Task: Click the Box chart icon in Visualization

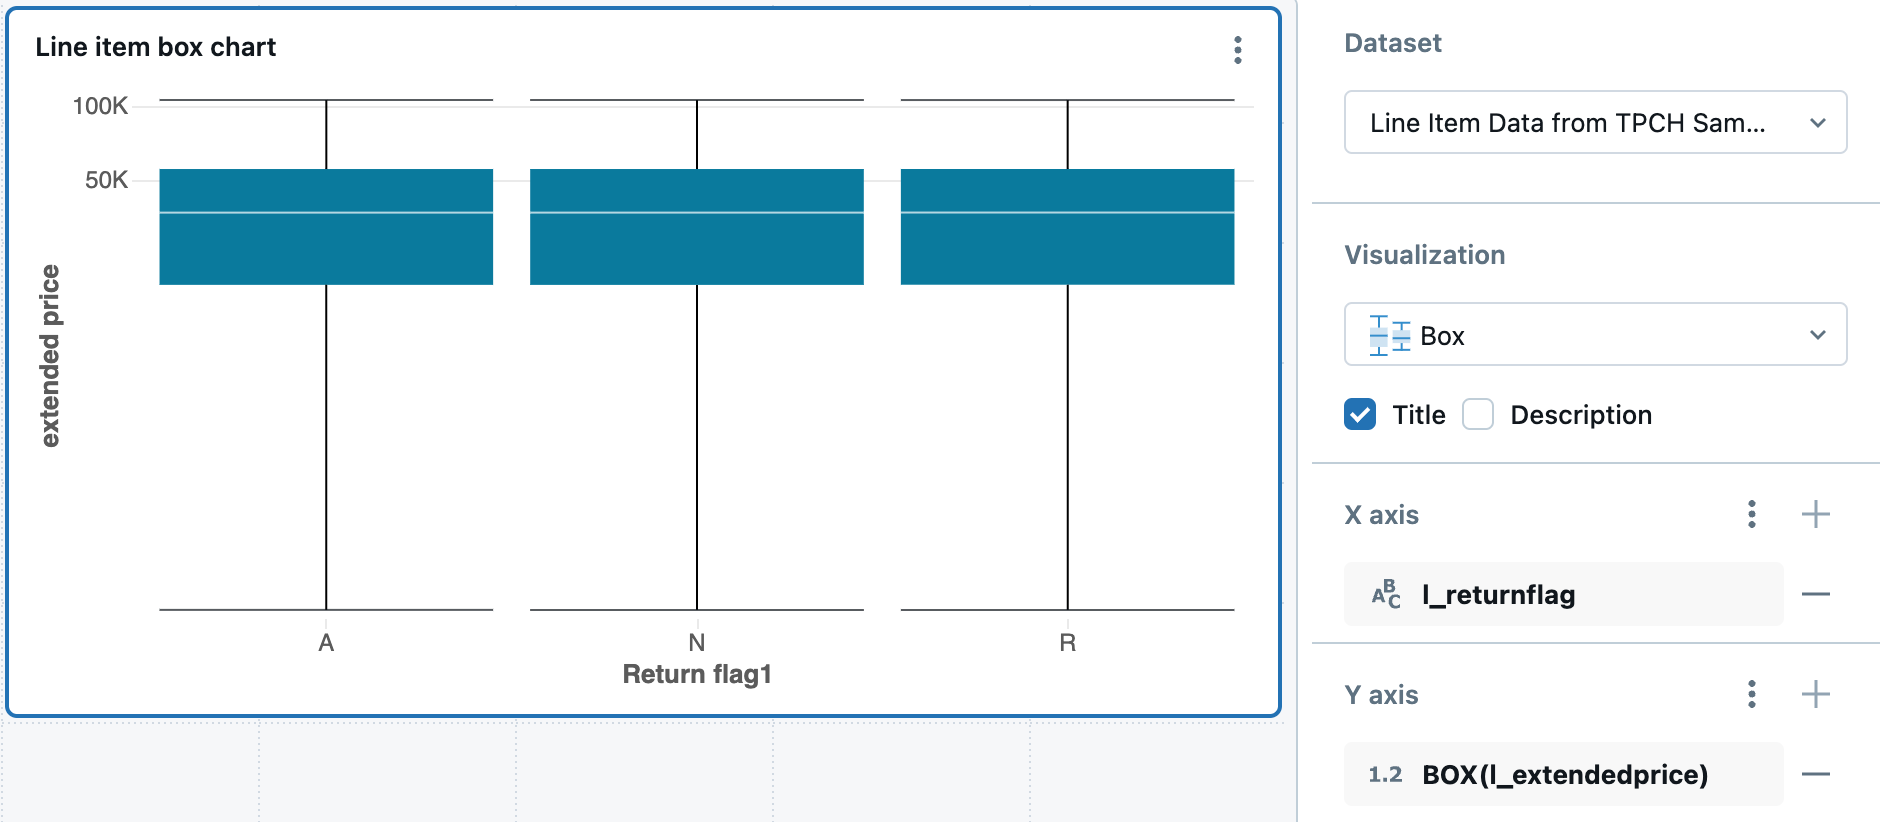Action: click(x=1390, y=335)
